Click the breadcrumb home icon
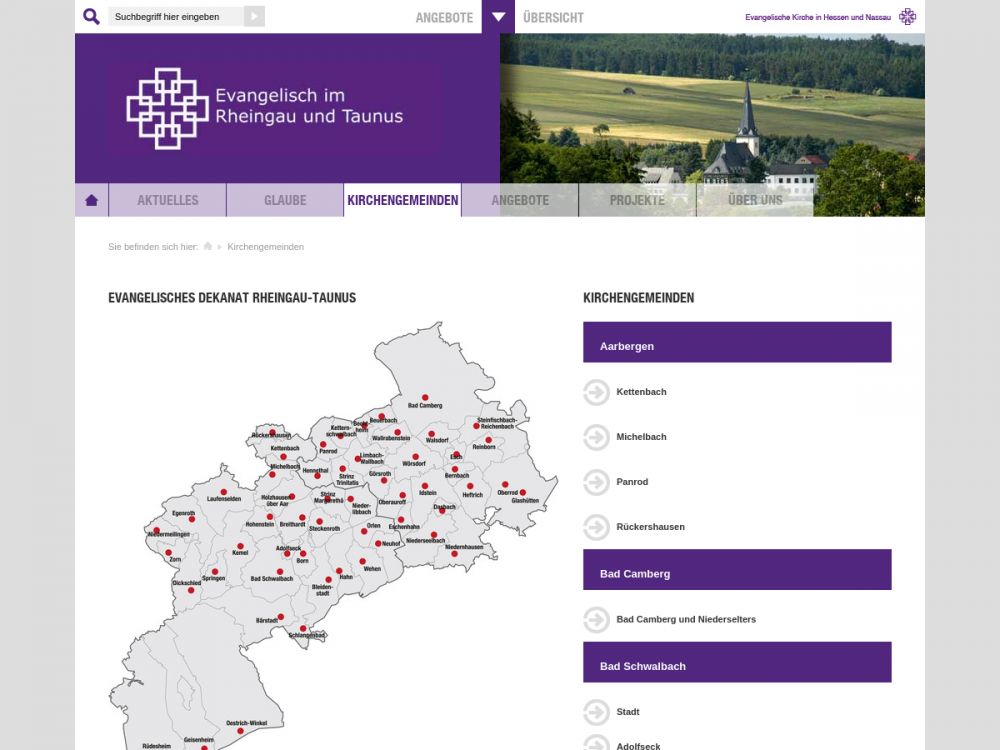The height and width of the screenshot is (750, 1000). pyautogui.click(x=208, y=247)
